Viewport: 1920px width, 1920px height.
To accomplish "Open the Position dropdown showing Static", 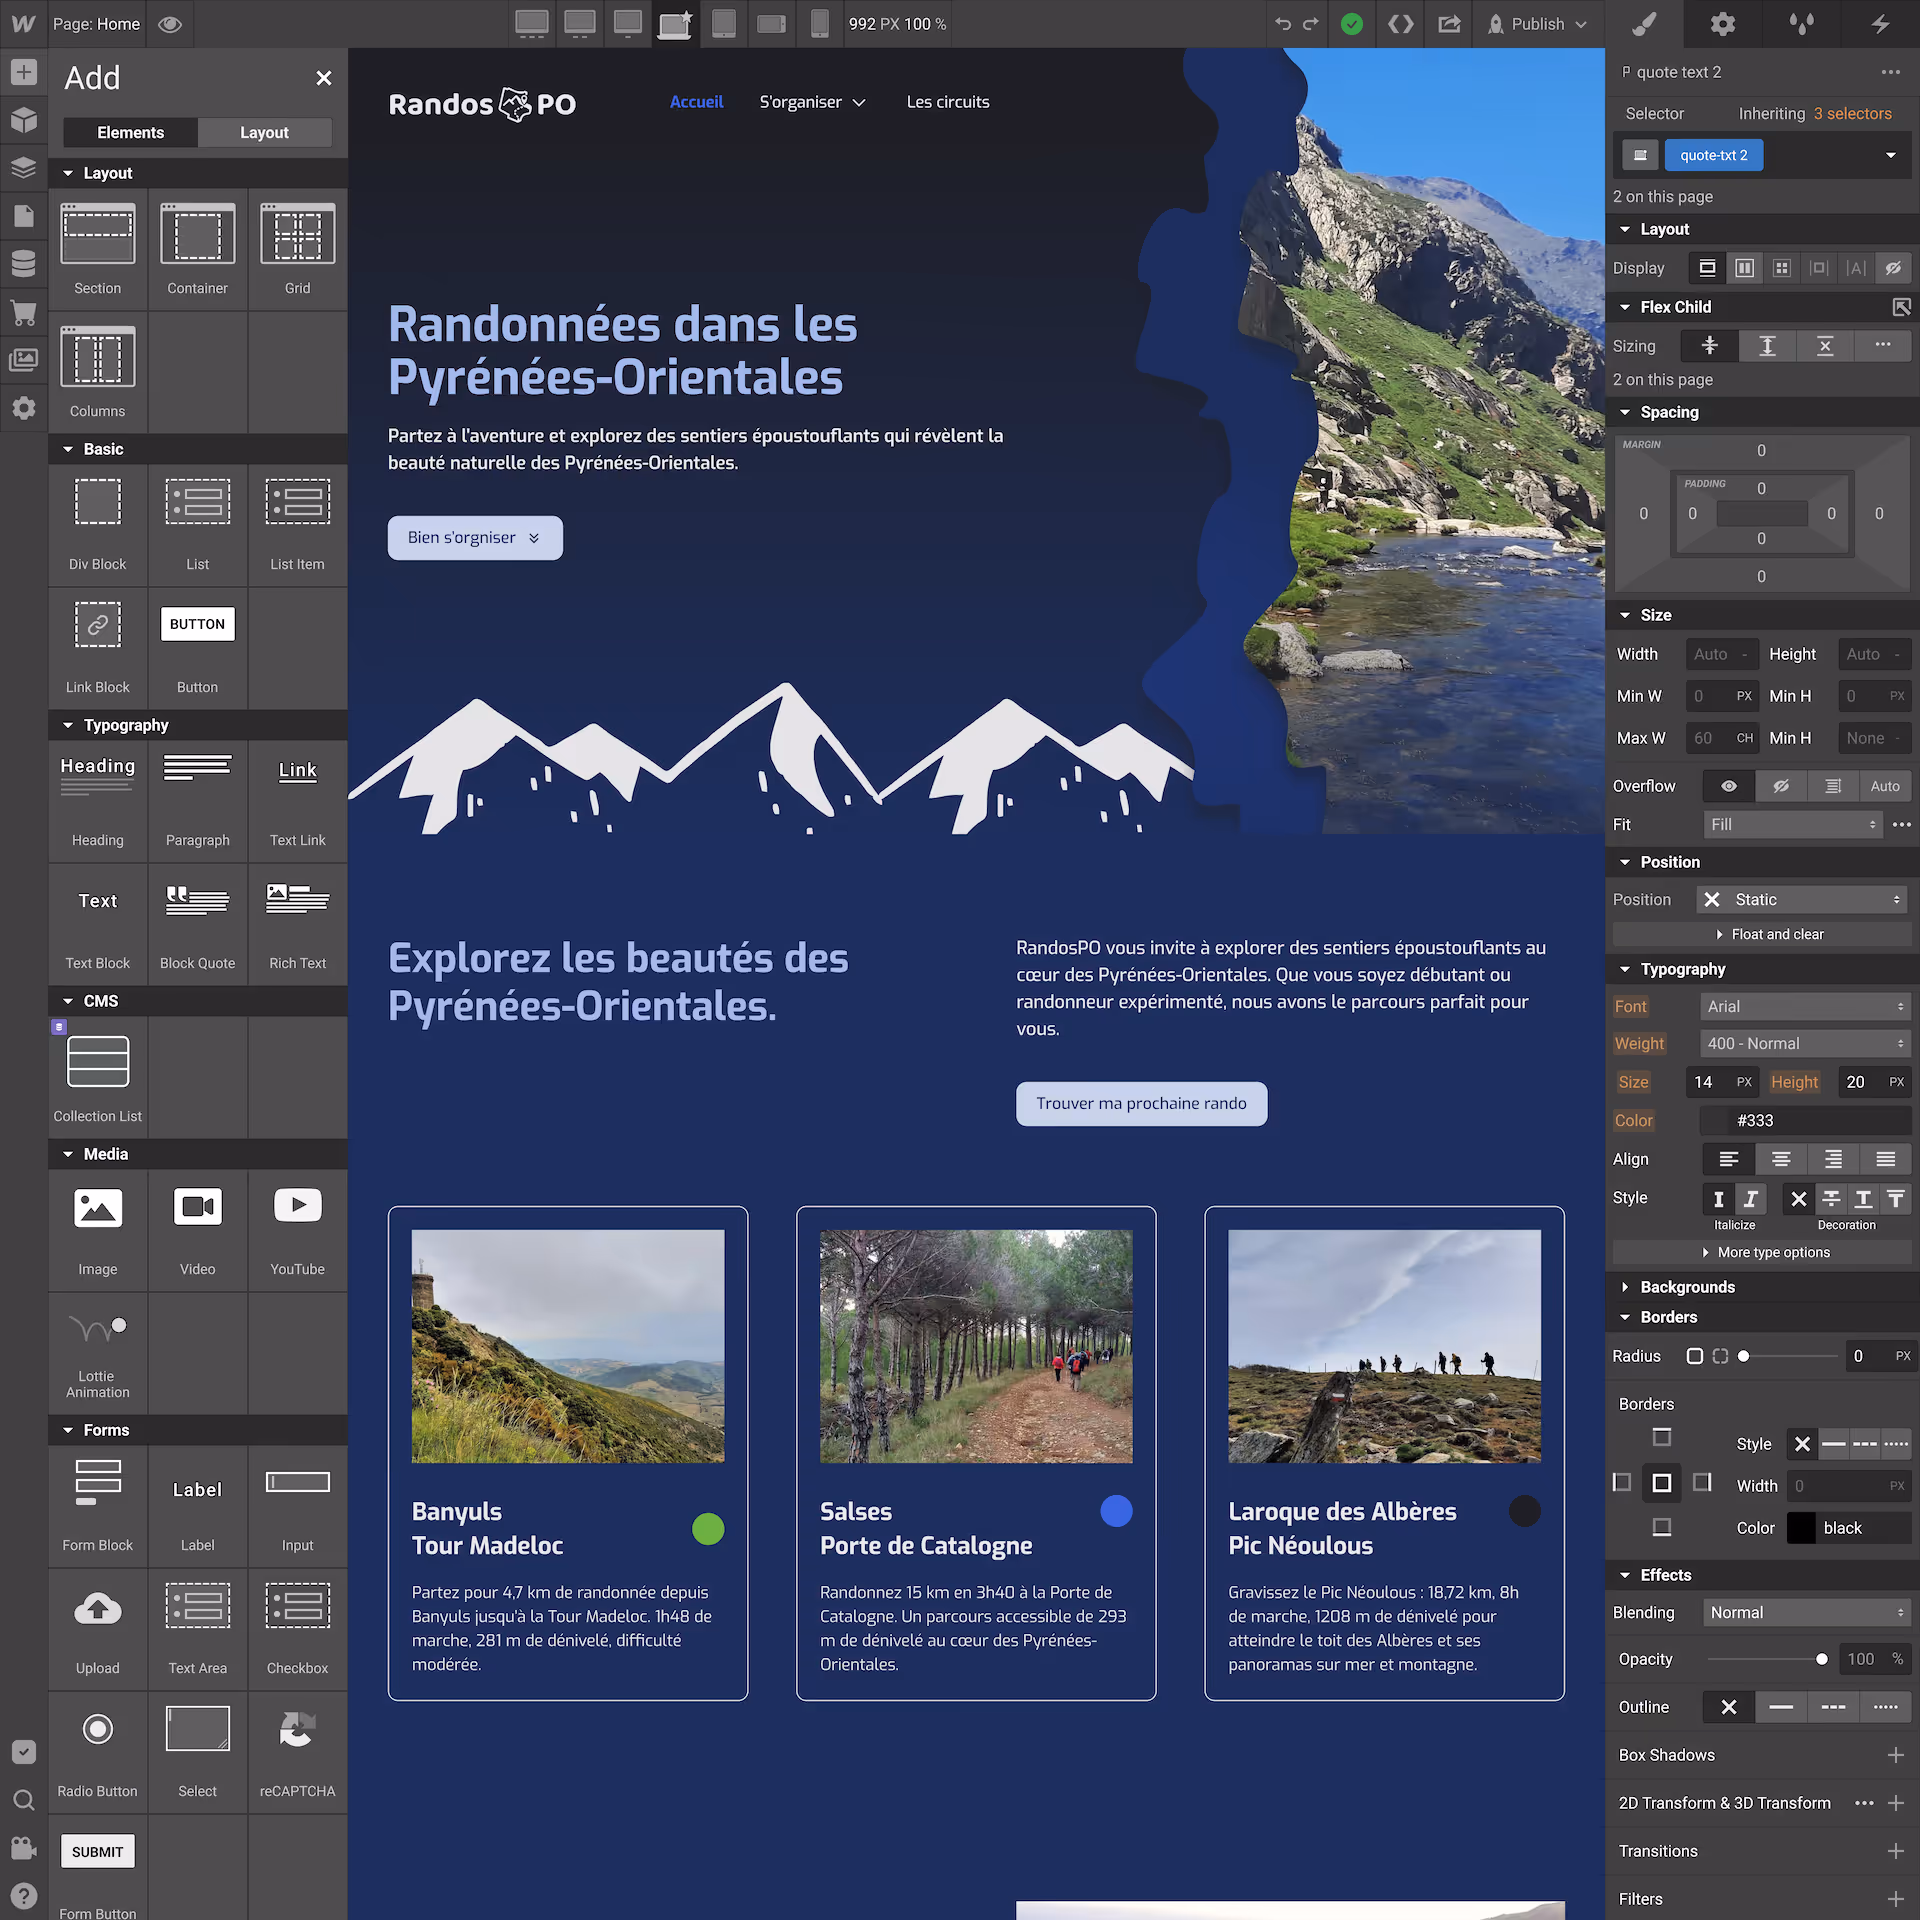I will point(1800,899).
